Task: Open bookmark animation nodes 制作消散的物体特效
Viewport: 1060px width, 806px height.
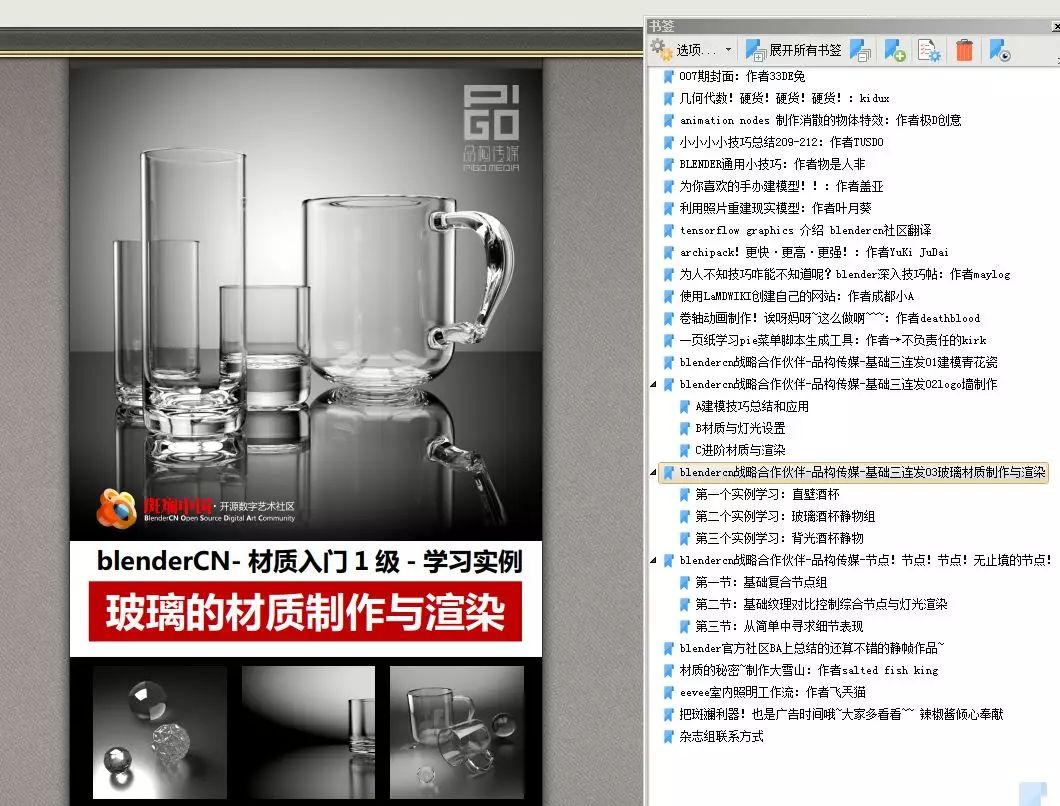Action: pos(820,120)
